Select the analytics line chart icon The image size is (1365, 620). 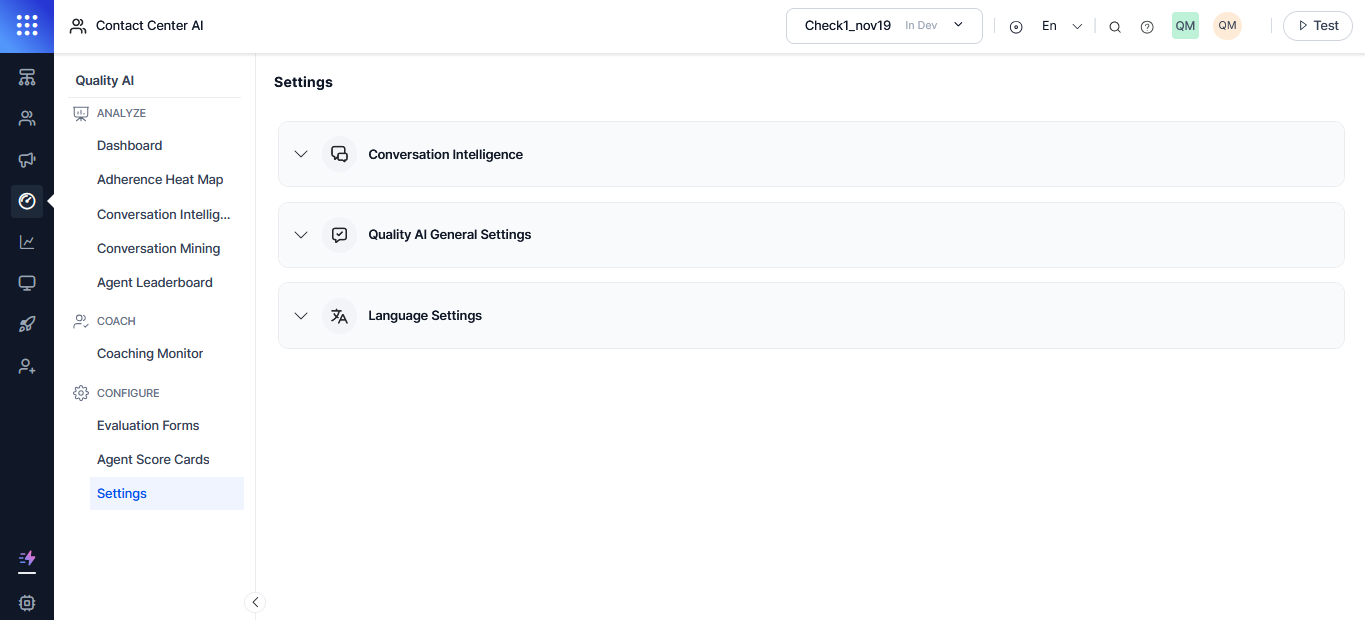pyautogui.click(x=27, y=242)
